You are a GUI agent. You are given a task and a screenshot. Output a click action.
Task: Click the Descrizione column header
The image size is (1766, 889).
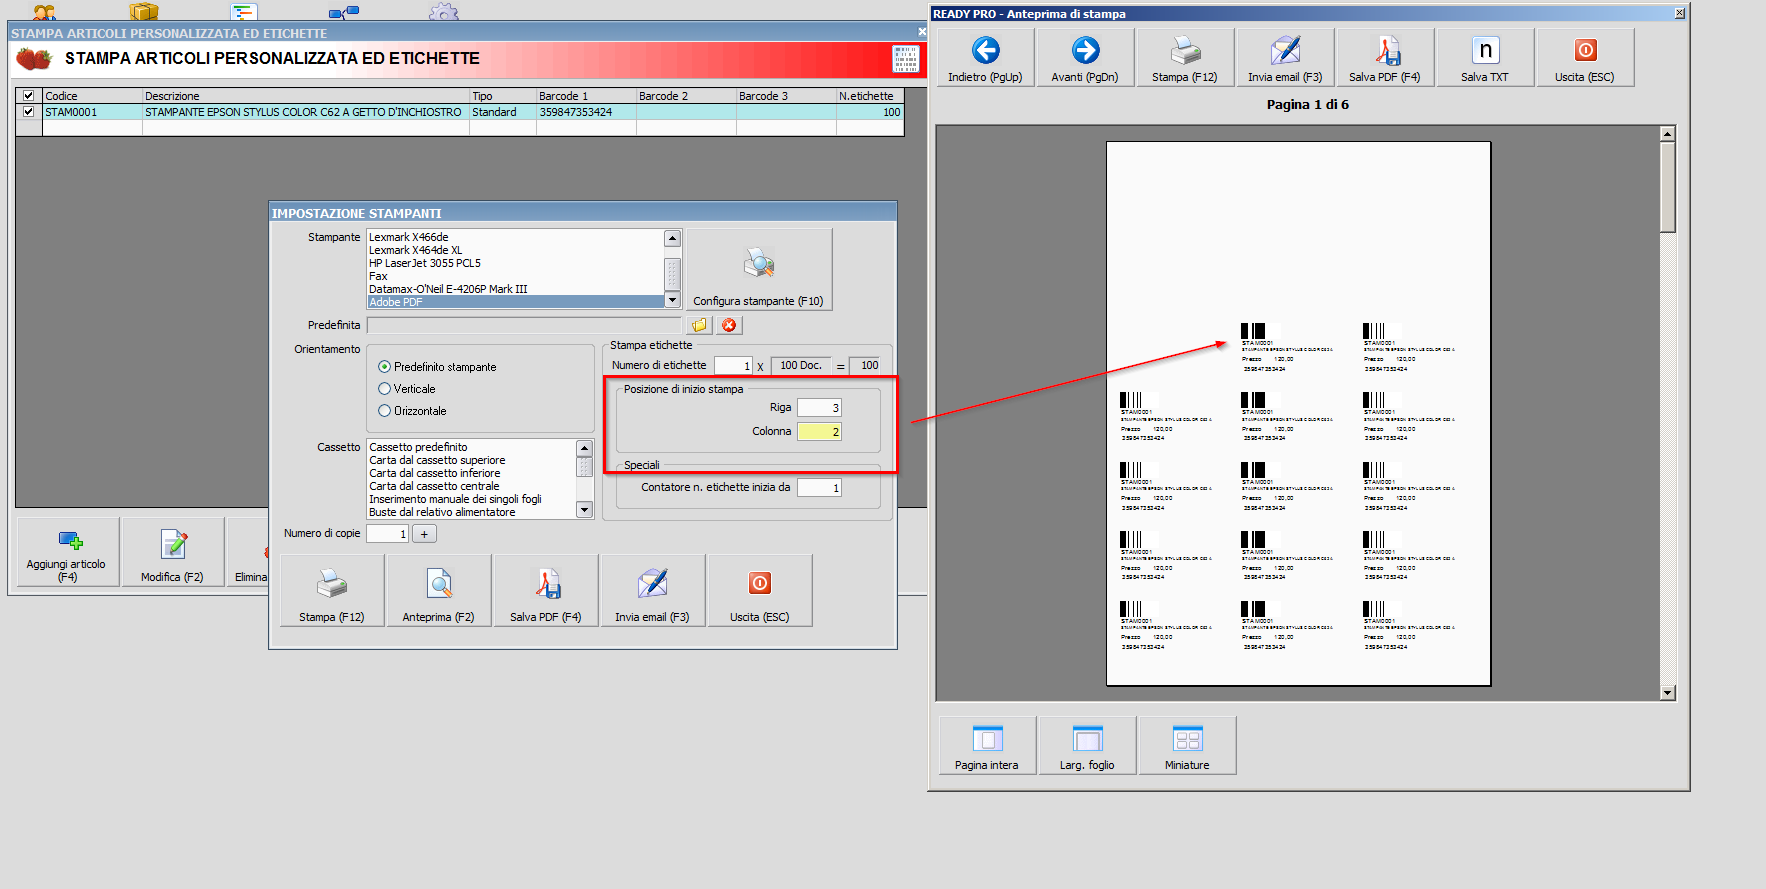tap(306, 96)
